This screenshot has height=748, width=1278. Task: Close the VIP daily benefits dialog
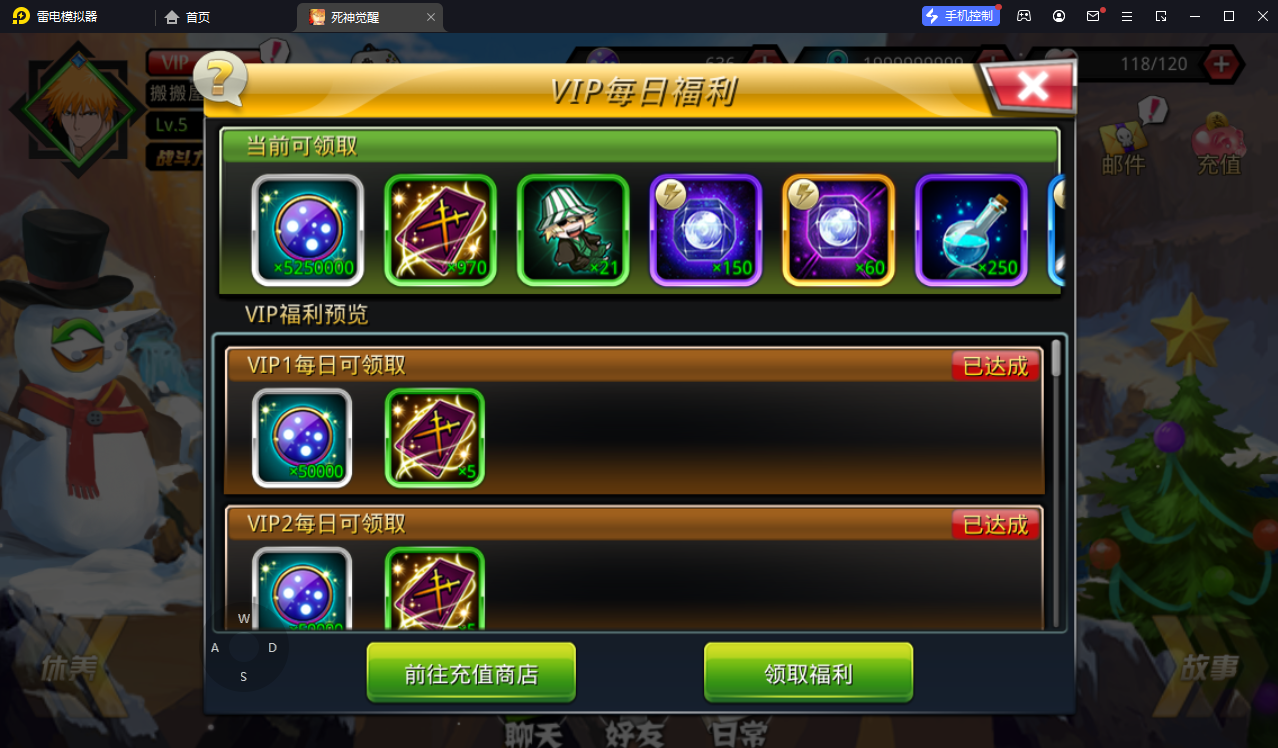1031,87
